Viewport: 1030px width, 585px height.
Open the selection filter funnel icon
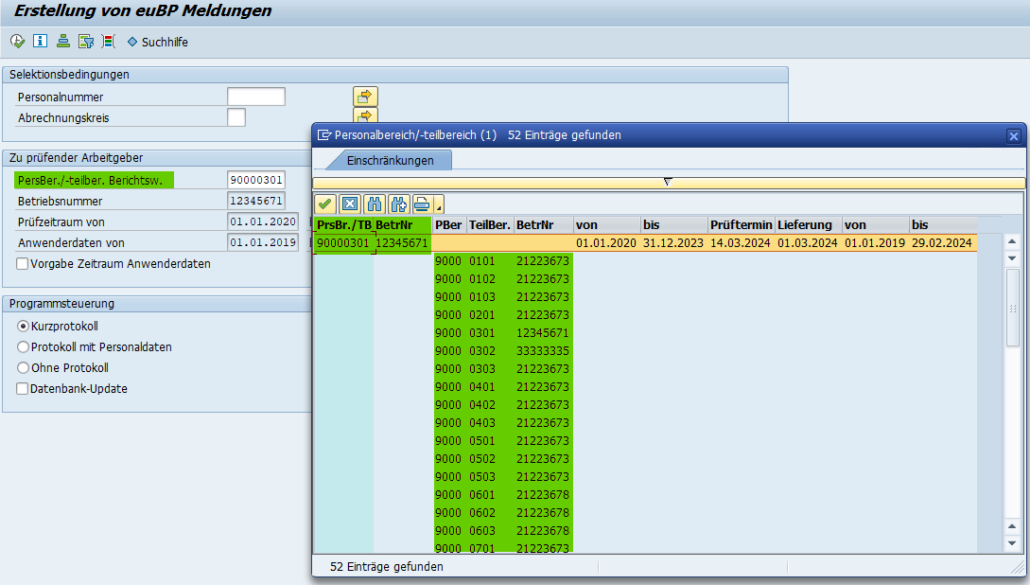click(86, 41)
